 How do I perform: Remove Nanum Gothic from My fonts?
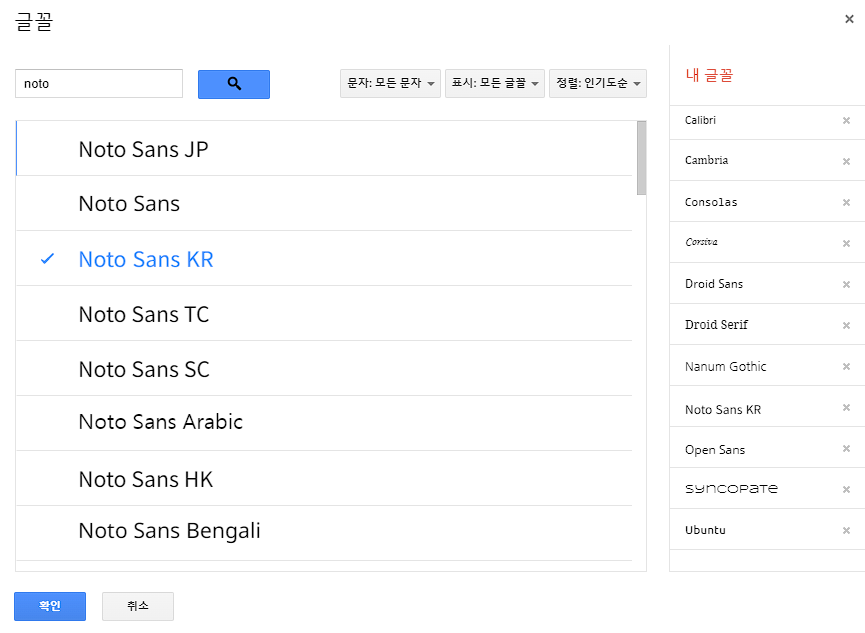pyautogui.click(x=846, y=366)
